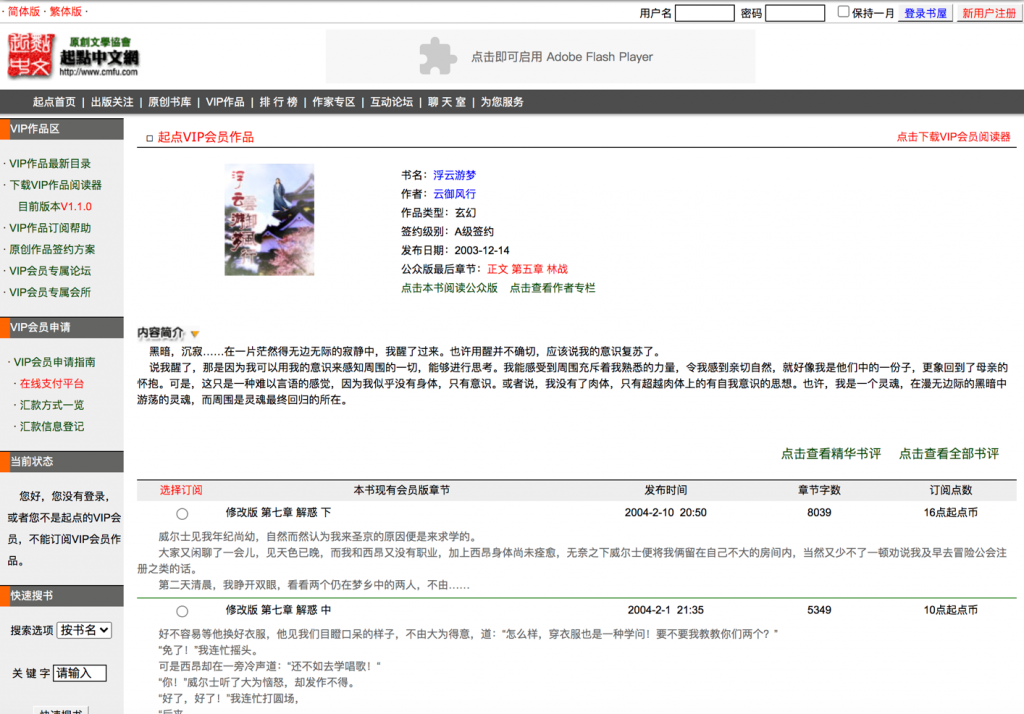This screenshot has height=714, width=1024.
Task: Click signing level A级签约
Action: coord(474,232)
